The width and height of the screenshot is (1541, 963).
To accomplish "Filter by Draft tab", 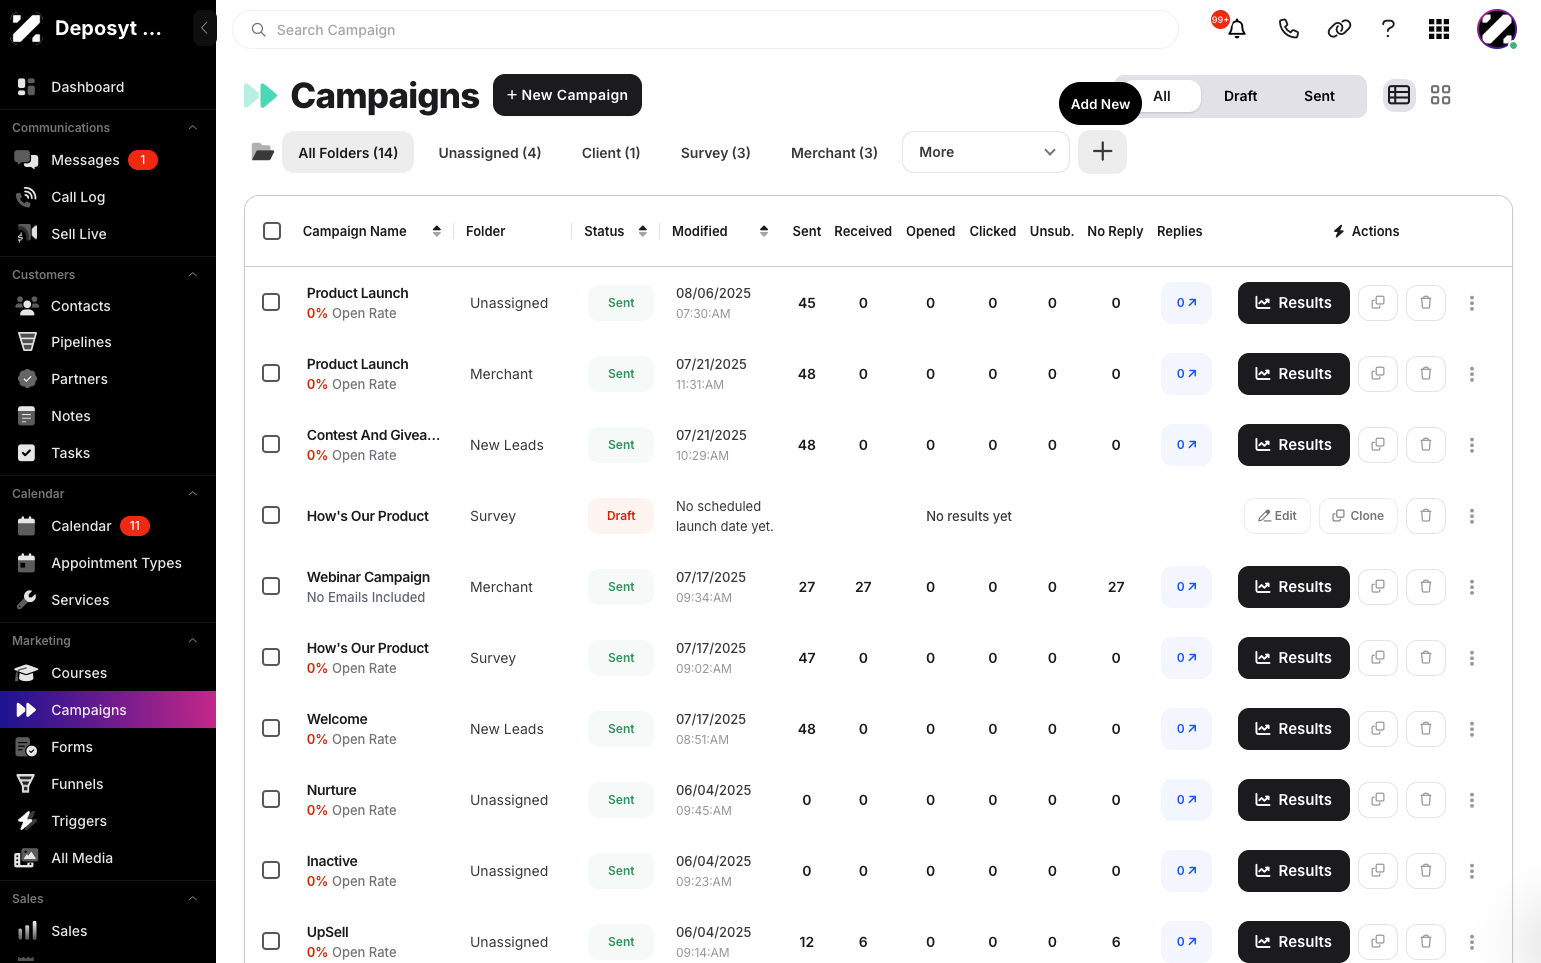I will click(1240, 96).
